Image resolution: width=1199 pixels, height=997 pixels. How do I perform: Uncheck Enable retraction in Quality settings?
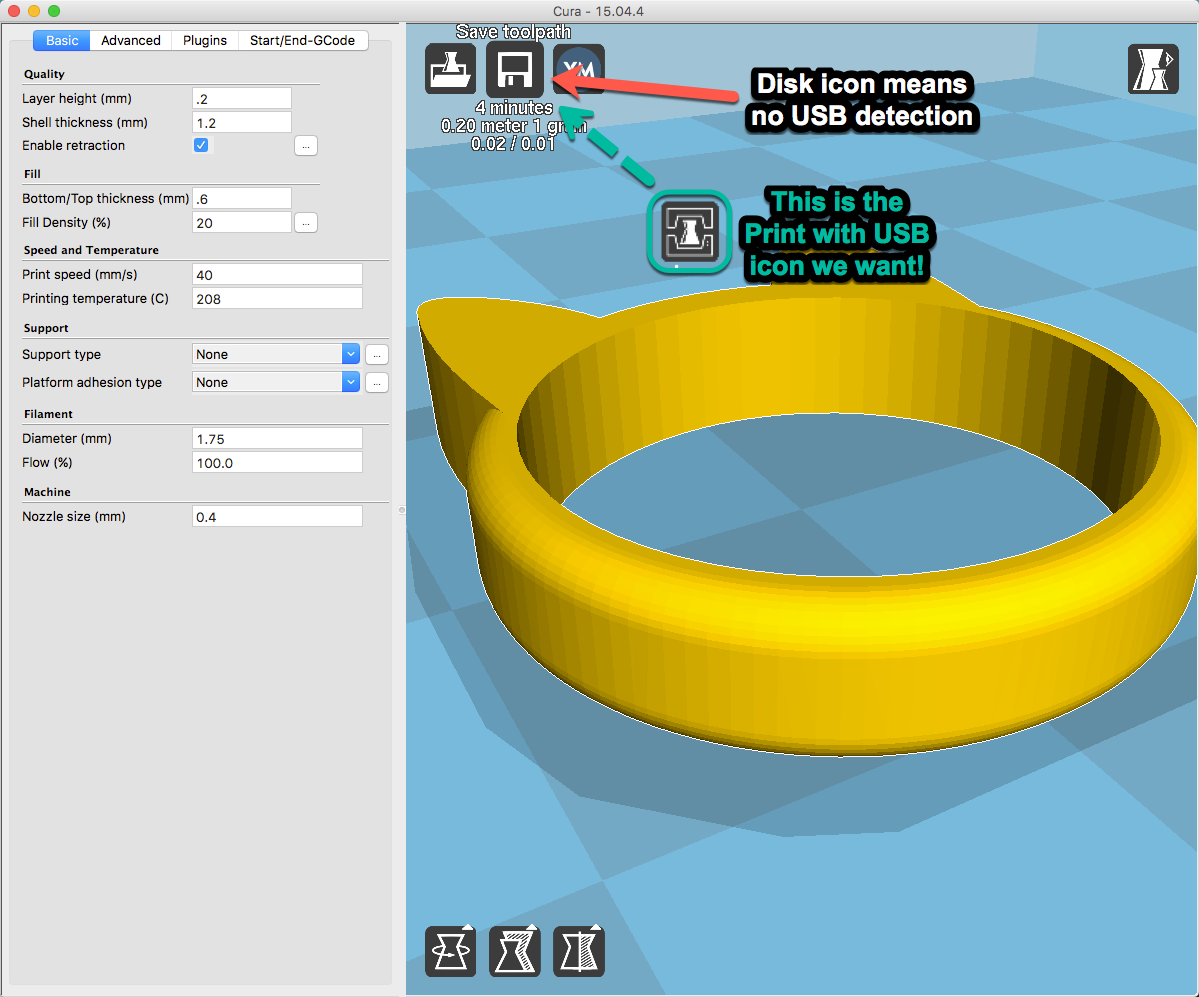(x=201, y=145)
